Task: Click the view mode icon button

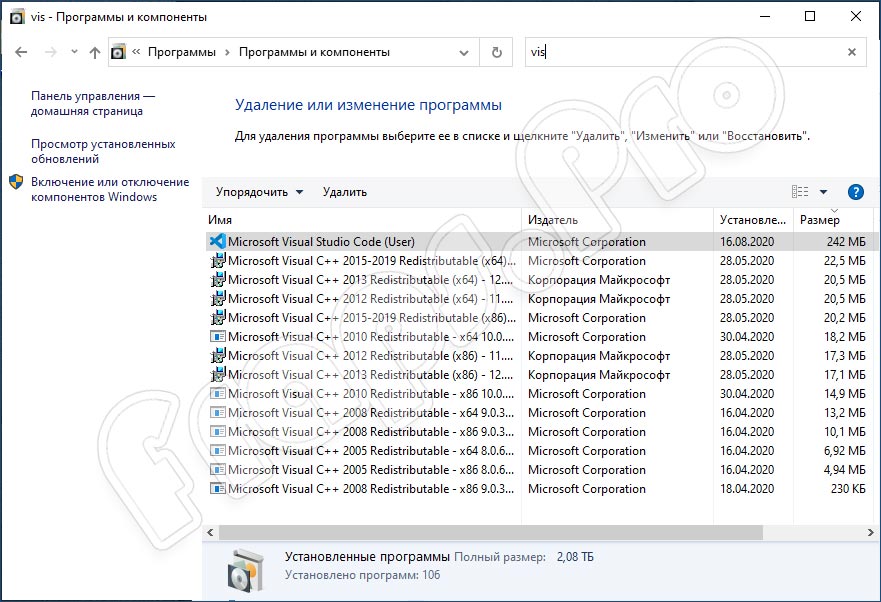Action: 800,192
